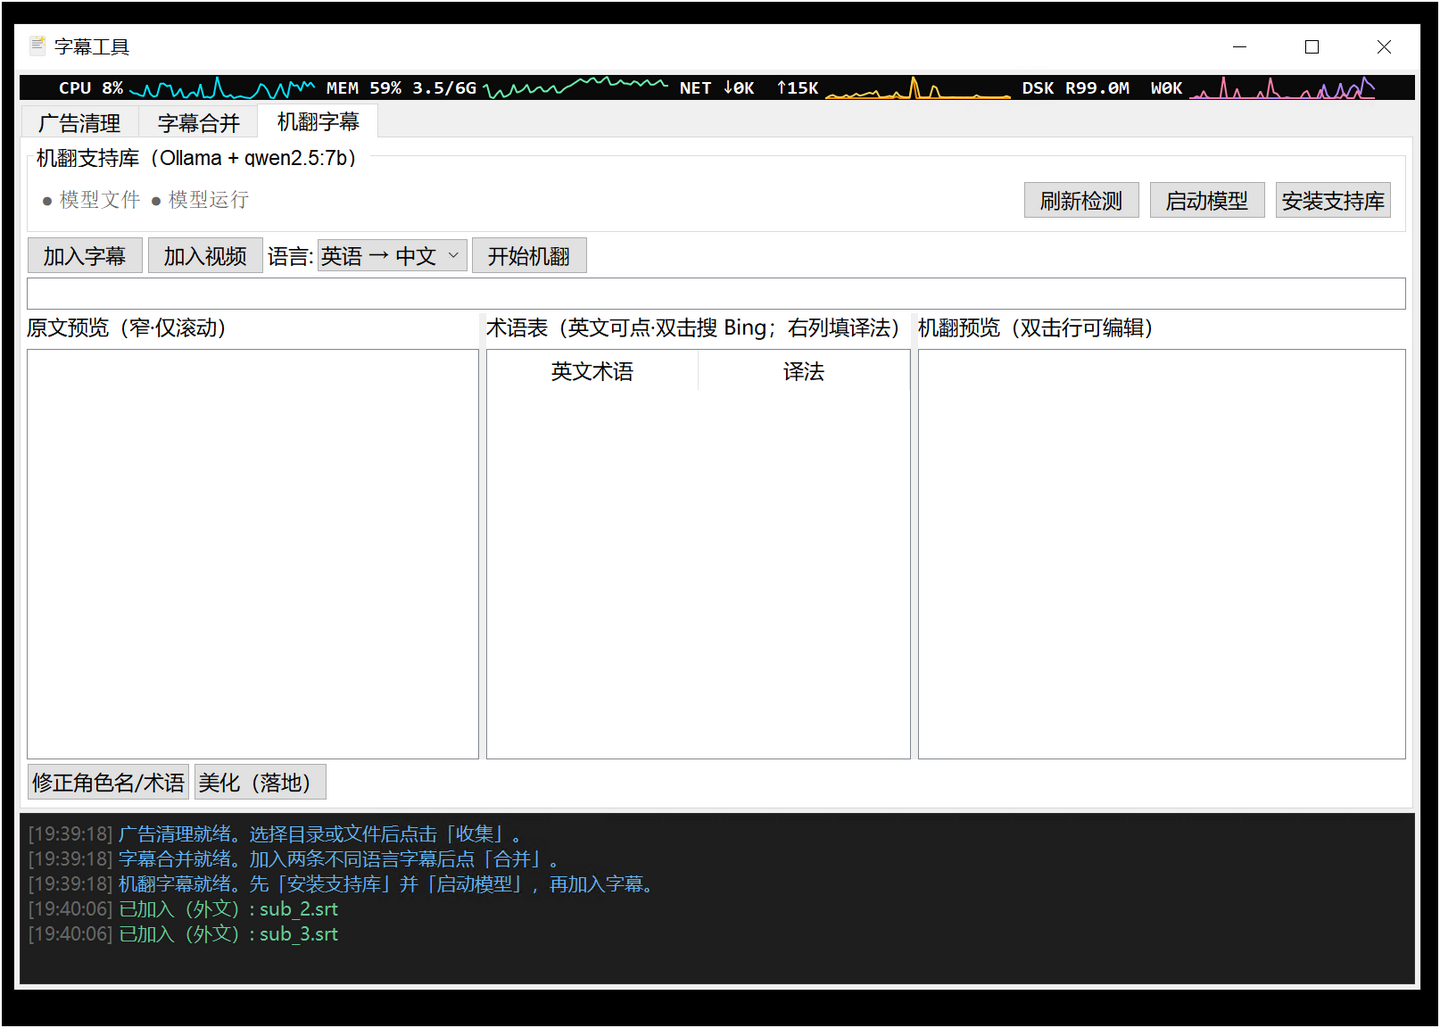This screenshot has height=1028, width=1440.
Task: Click the 修正角色名/术语 button
Action: coord(108,782)
